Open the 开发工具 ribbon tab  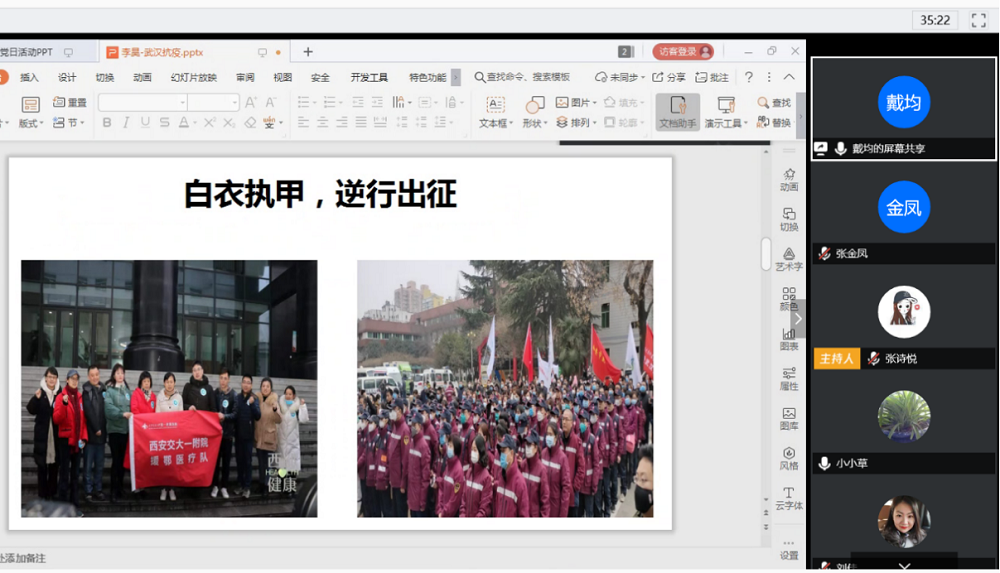[369, 77]
